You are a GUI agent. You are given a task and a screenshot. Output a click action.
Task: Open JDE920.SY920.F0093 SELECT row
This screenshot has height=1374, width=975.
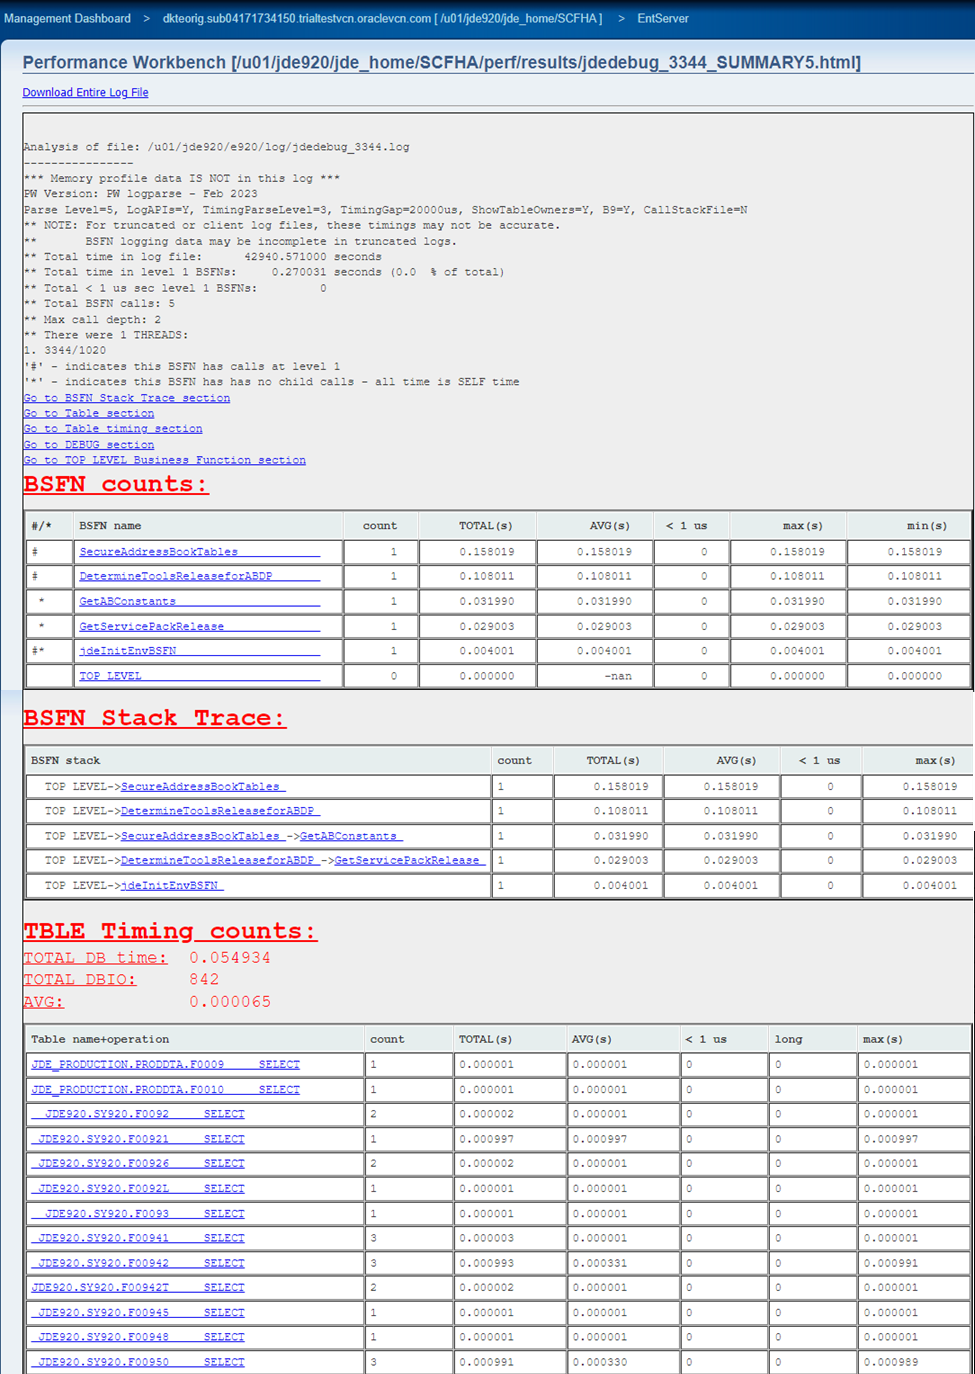coord(138,1214)
